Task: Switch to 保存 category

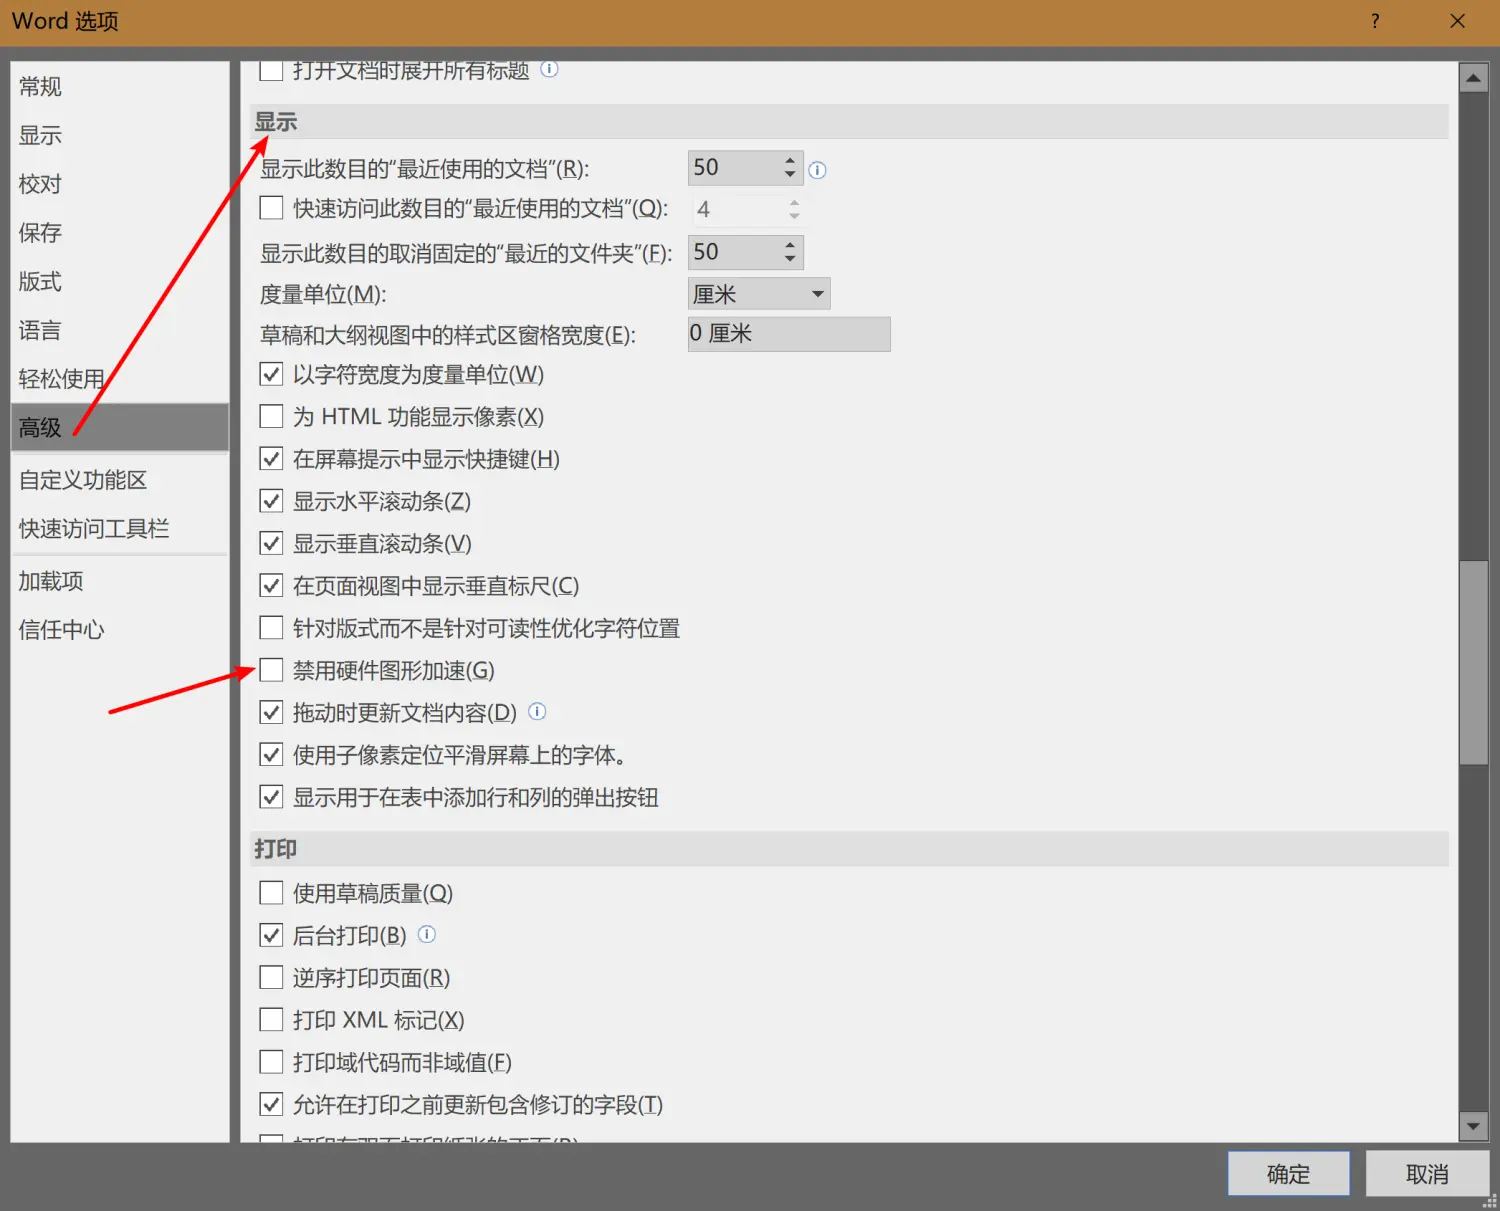Action: click(120, 233)
